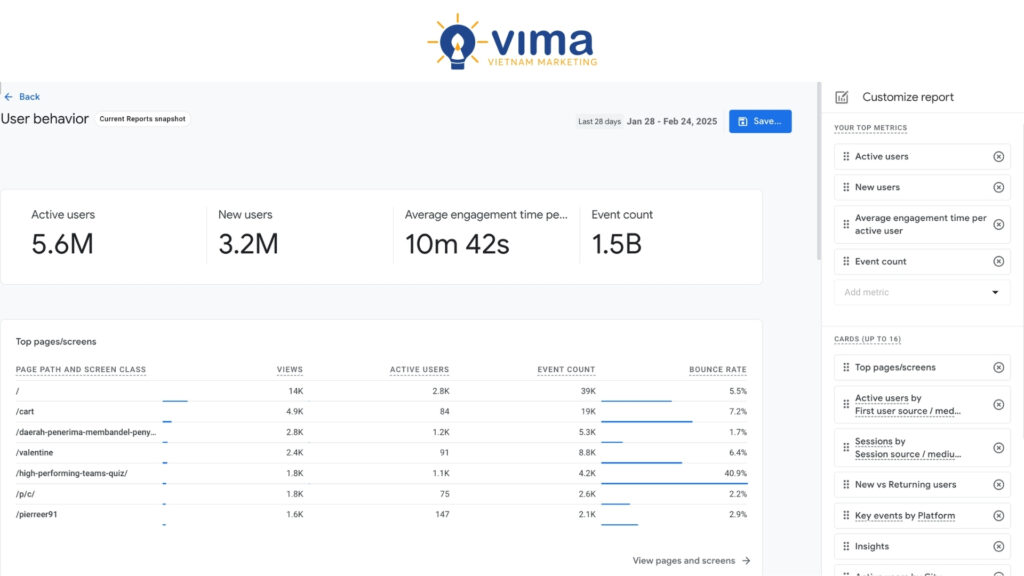Remove the New vs Returning users card
1024x576 pixels.
998,485
